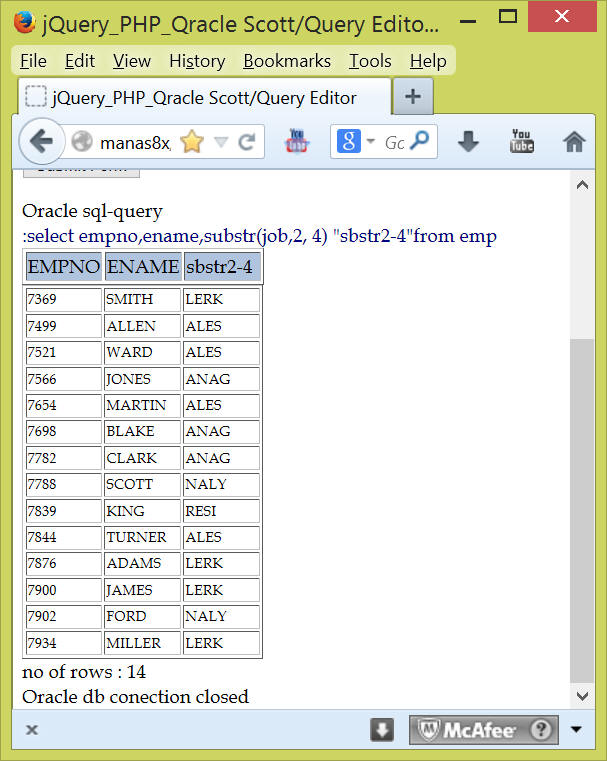Click the red YouTube downloader toolbar icon

pos(296,141)
